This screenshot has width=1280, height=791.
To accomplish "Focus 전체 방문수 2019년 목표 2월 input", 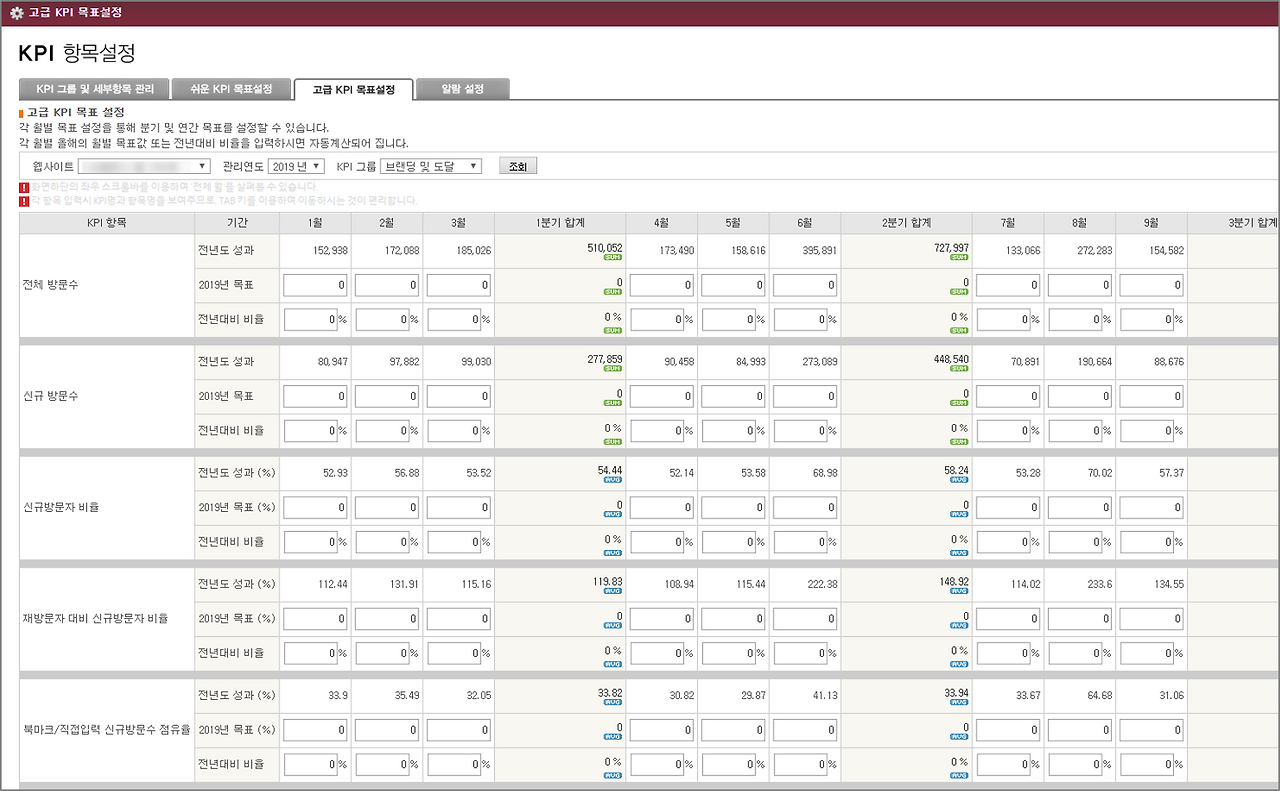I will (x=388, y=286).
